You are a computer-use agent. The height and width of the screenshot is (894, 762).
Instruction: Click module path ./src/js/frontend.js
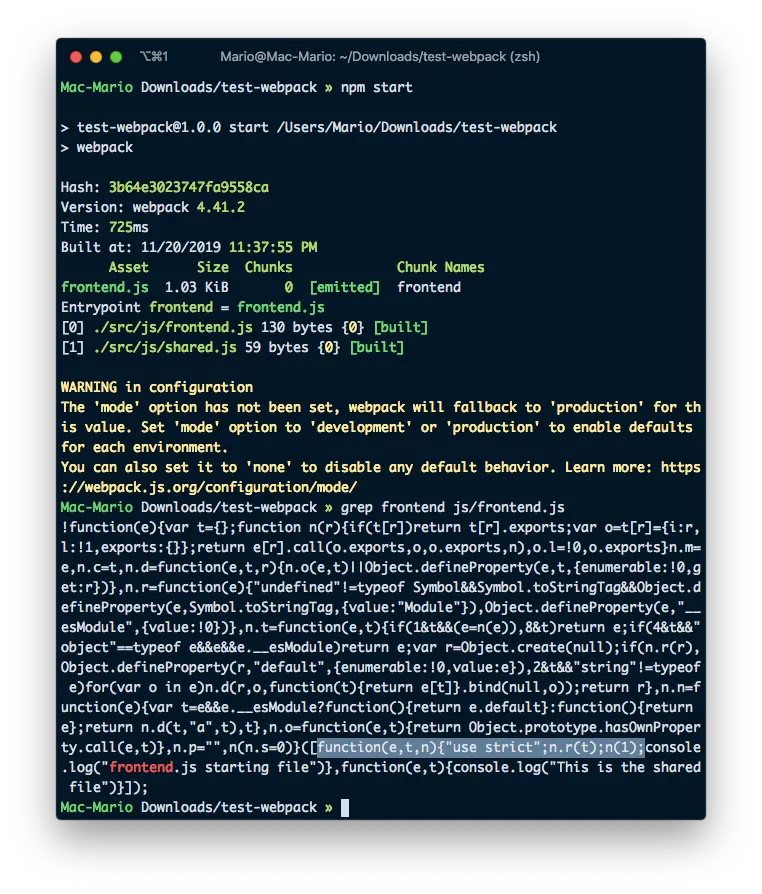click(173, 327)
